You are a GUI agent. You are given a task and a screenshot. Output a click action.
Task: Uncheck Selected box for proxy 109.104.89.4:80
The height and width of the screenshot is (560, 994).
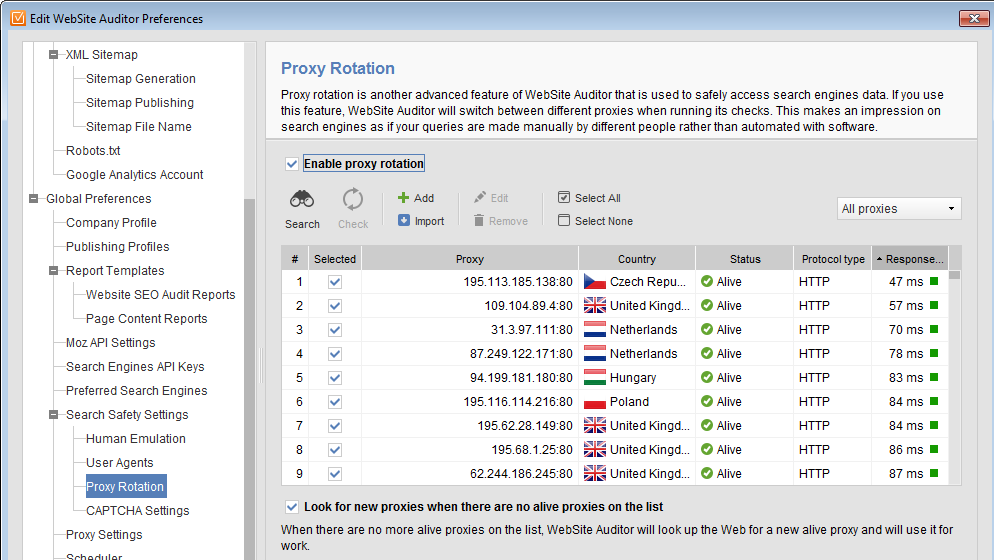[335, 306]
